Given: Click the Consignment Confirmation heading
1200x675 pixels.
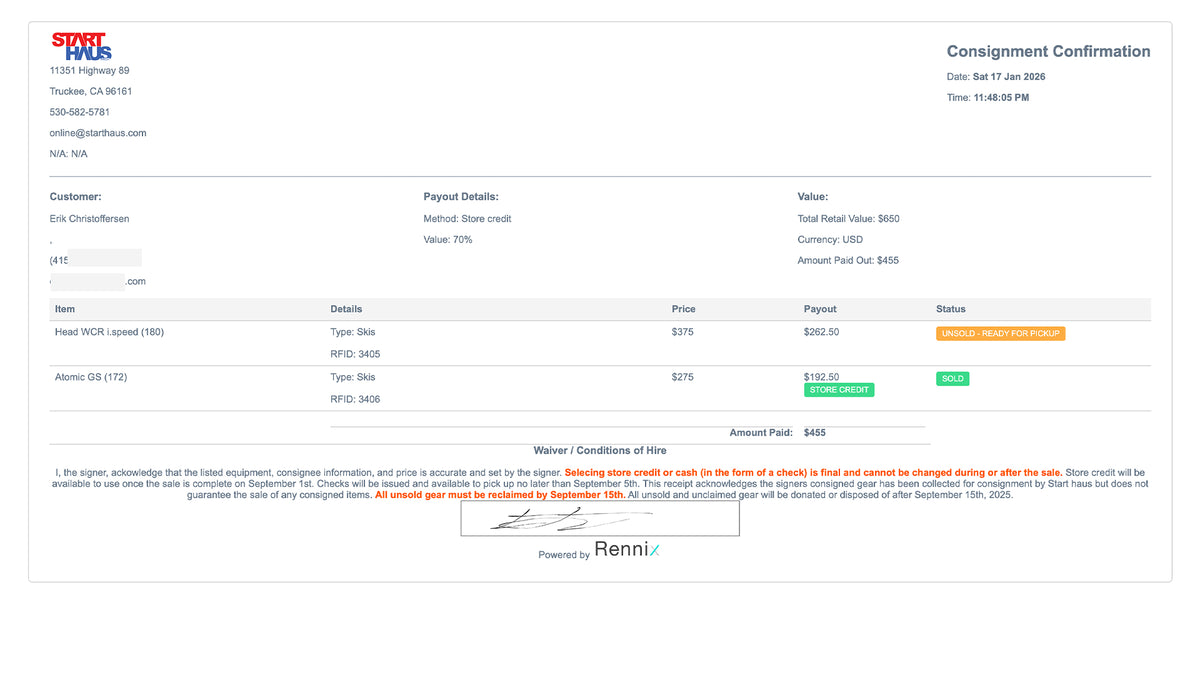Looking at the screenshot, I should click(1048, 52).
